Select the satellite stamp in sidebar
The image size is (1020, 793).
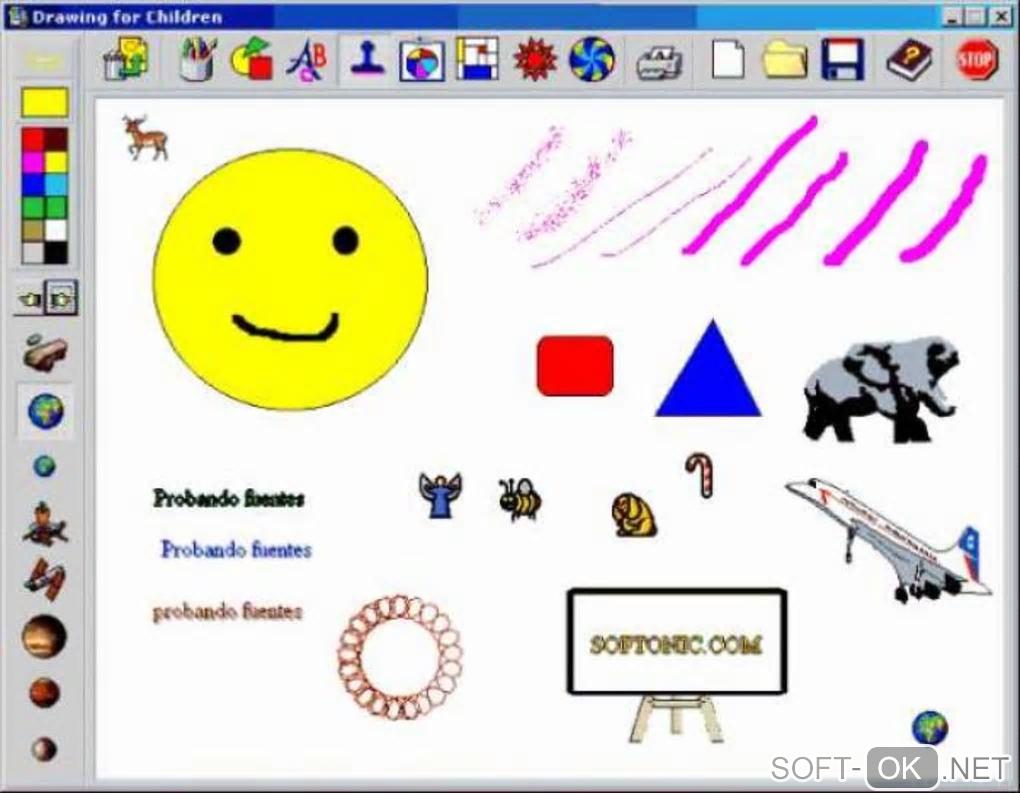[44, 579]
